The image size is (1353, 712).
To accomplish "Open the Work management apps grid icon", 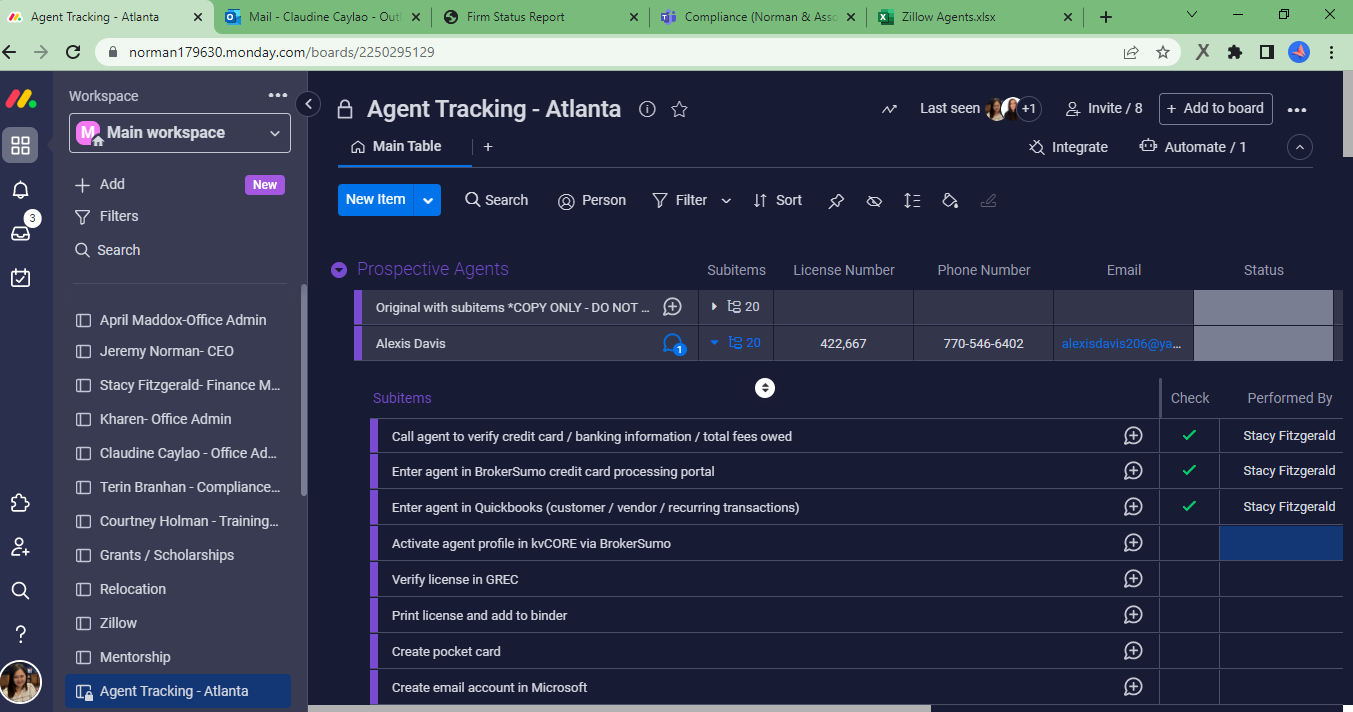I will (x=20, y=145).
